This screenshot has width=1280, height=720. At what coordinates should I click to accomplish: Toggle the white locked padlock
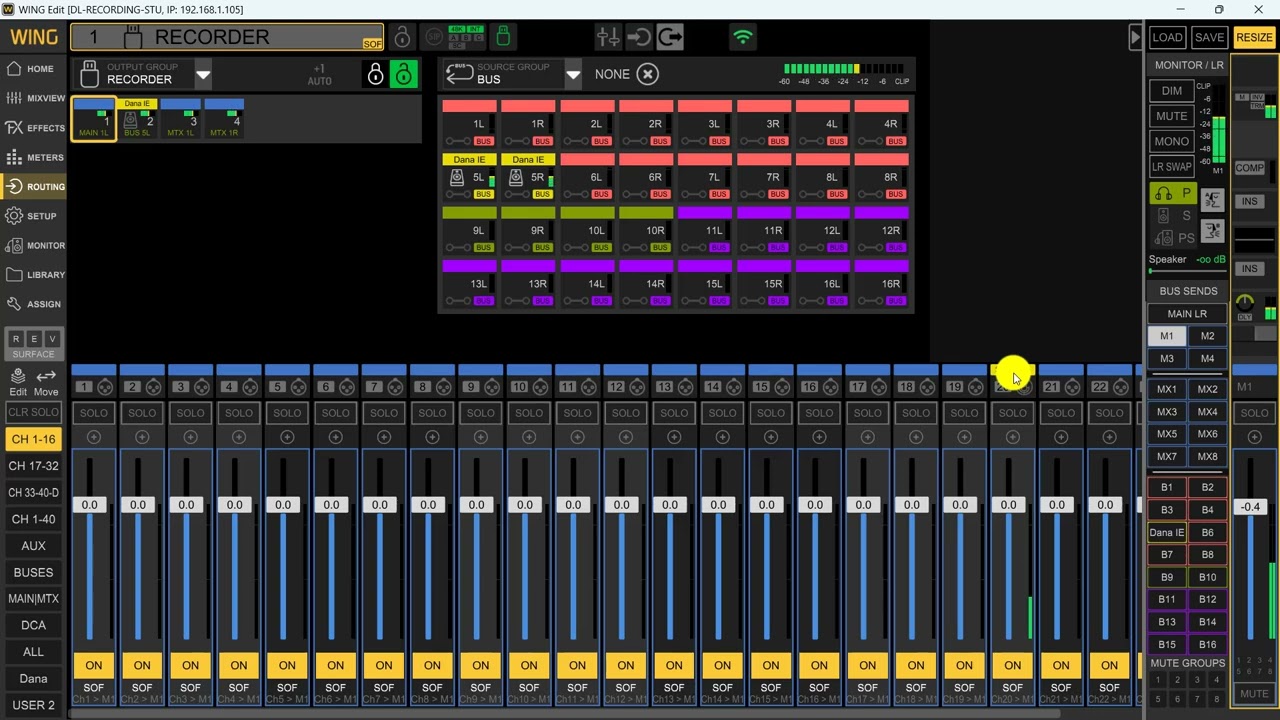click(x=375, y=74)
